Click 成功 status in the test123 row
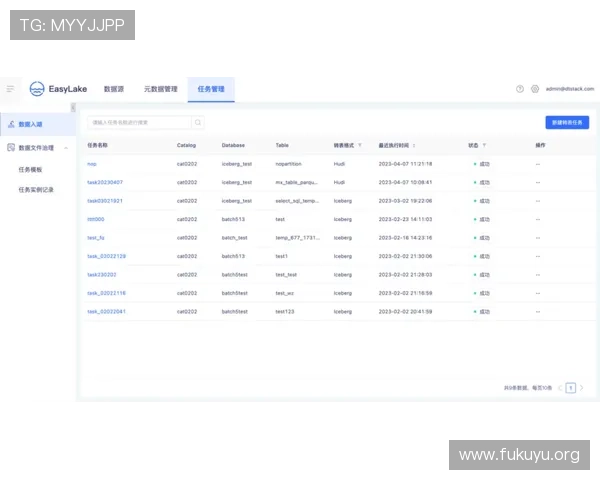 484,311
